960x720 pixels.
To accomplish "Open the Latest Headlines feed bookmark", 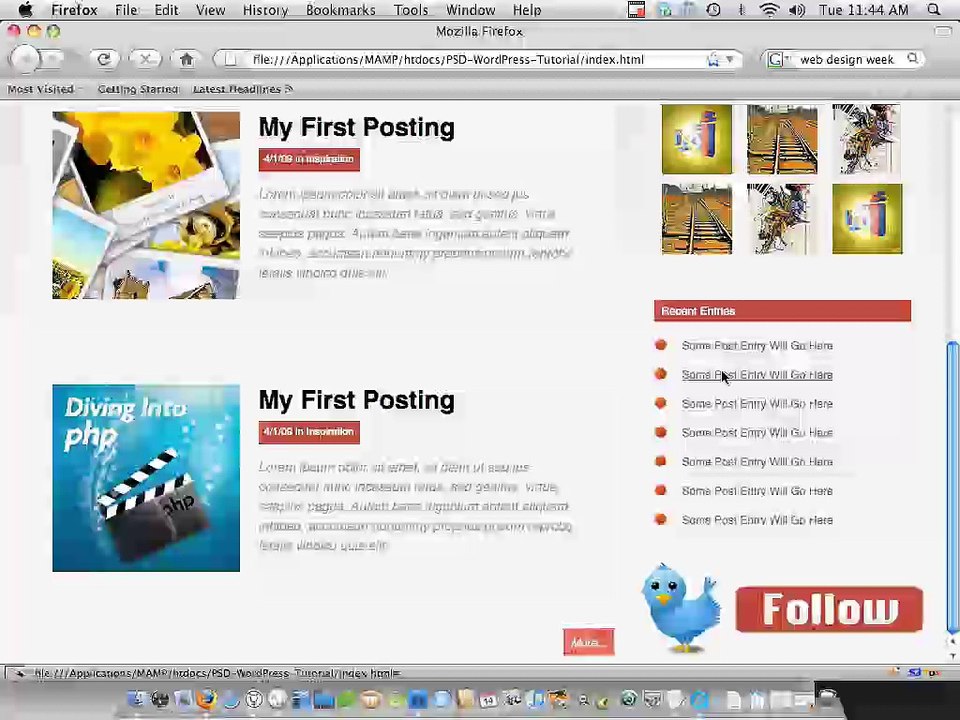I will (x=242, y=89).
